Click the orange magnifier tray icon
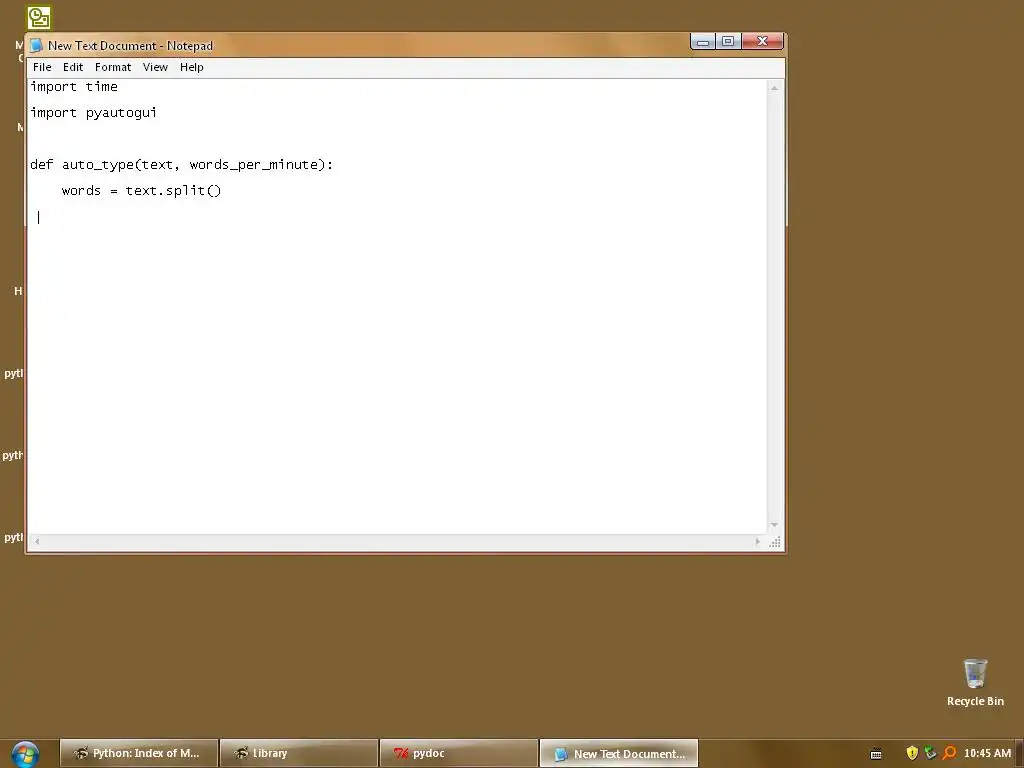This screenshot has width=1024, height=768. pos(950,753)
